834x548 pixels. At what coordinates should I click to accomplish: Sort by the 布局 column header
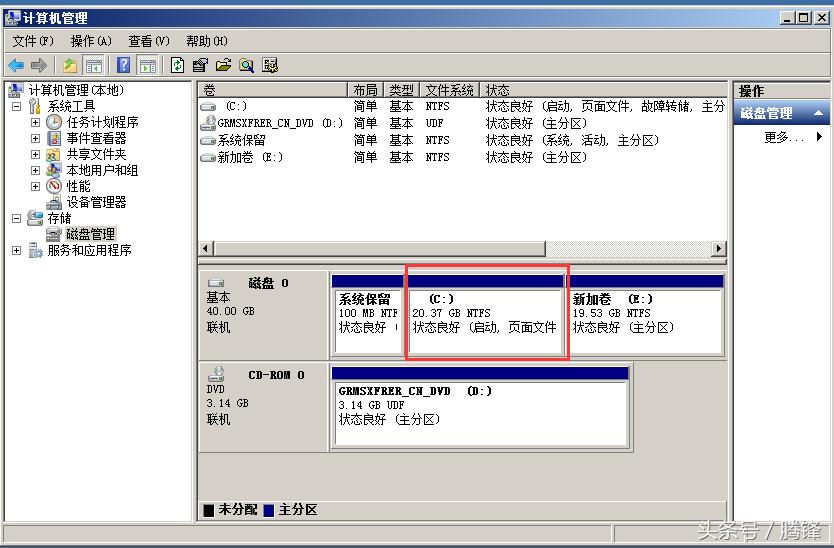pos(365,90)
